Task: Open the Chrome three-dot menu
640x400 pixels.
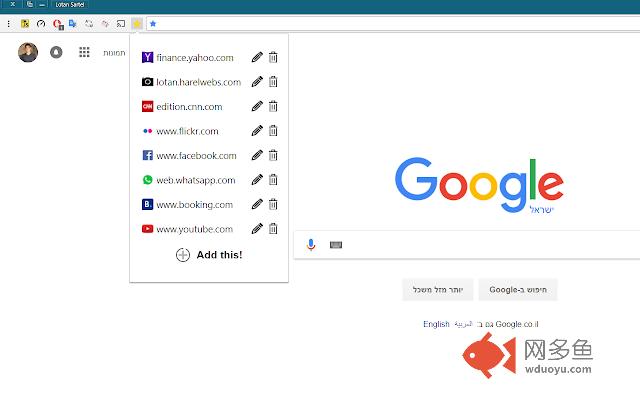Action: tap(9, 24)
